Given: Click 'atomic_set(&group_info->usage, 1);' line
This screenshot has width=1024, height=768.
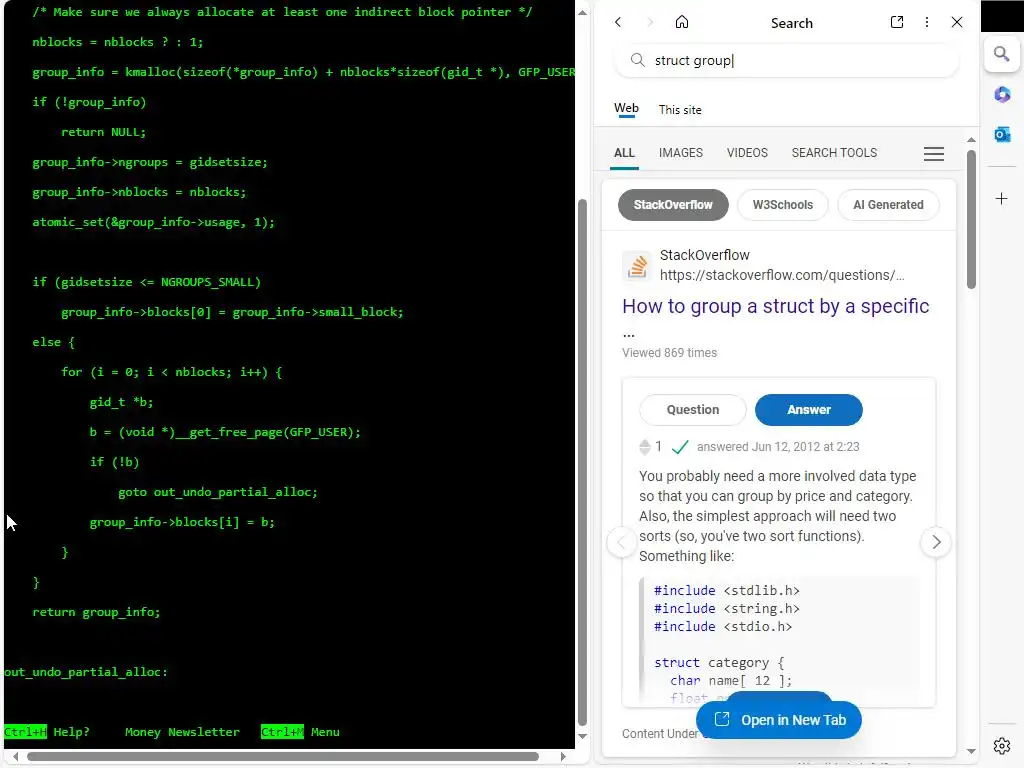Looking at the screenshot, I should pos(153,222).
